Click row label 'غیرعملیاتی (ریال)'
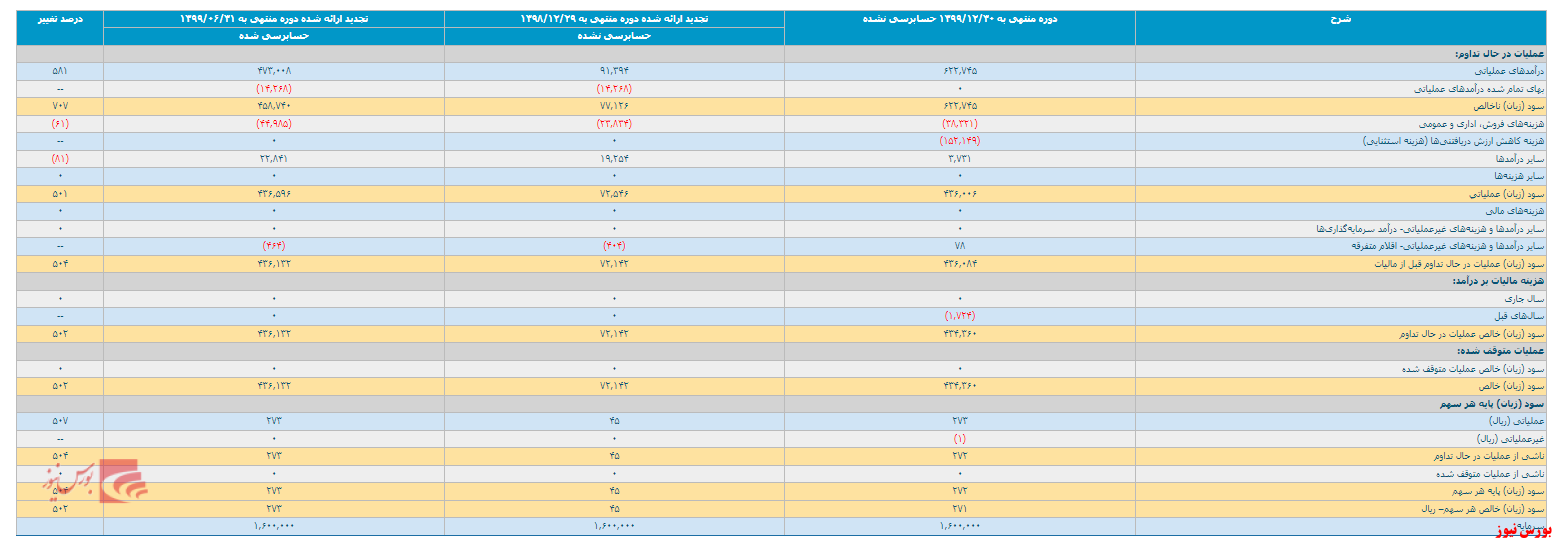The height and width of the screenshot is (542, 1555). [1511, 439]
